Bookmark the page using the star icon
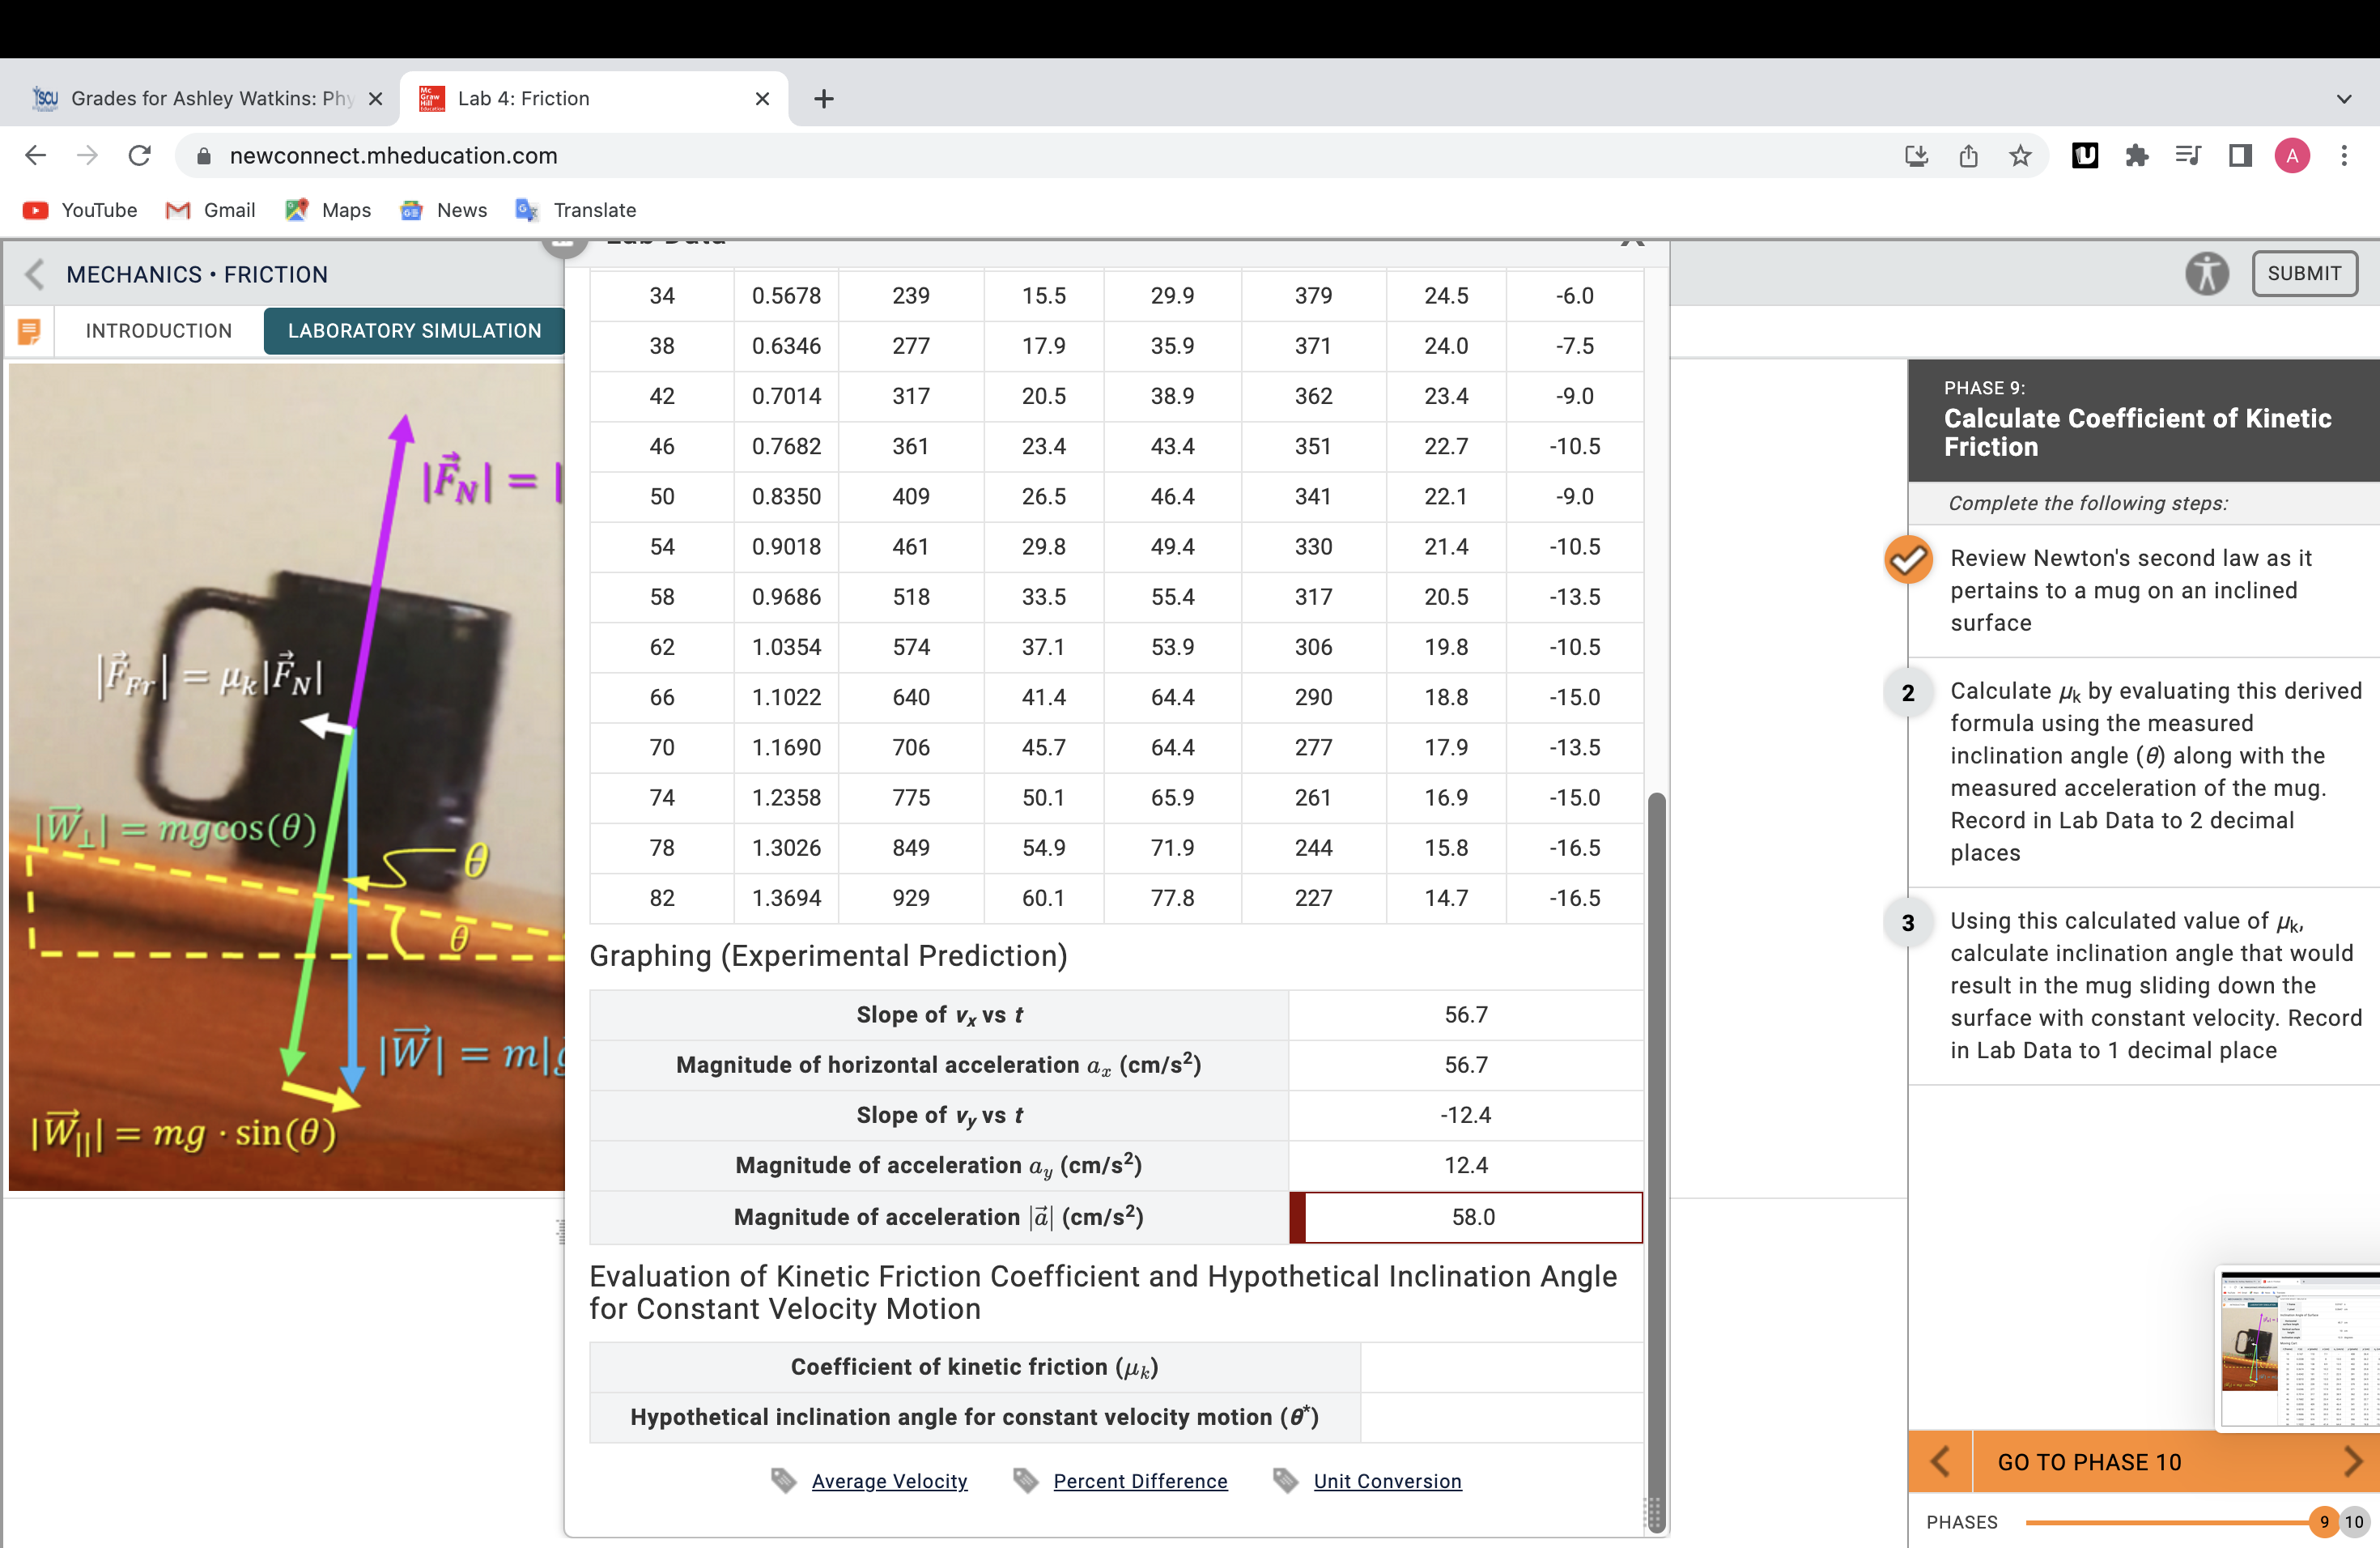The width and height of the screenshot is (2380, 1548). (2021, 155)
